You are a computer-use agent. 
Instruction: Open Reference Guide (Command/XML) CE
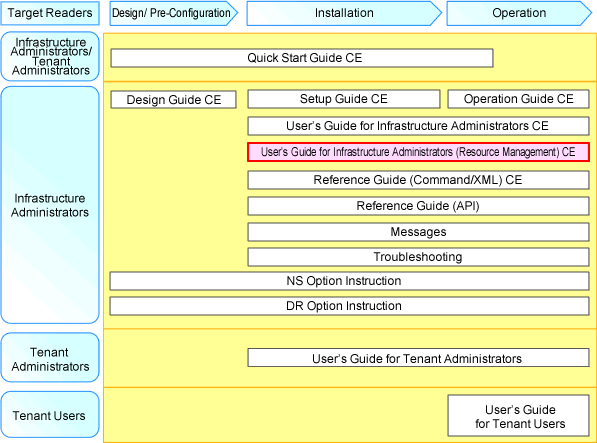click(x=418, y=180)
